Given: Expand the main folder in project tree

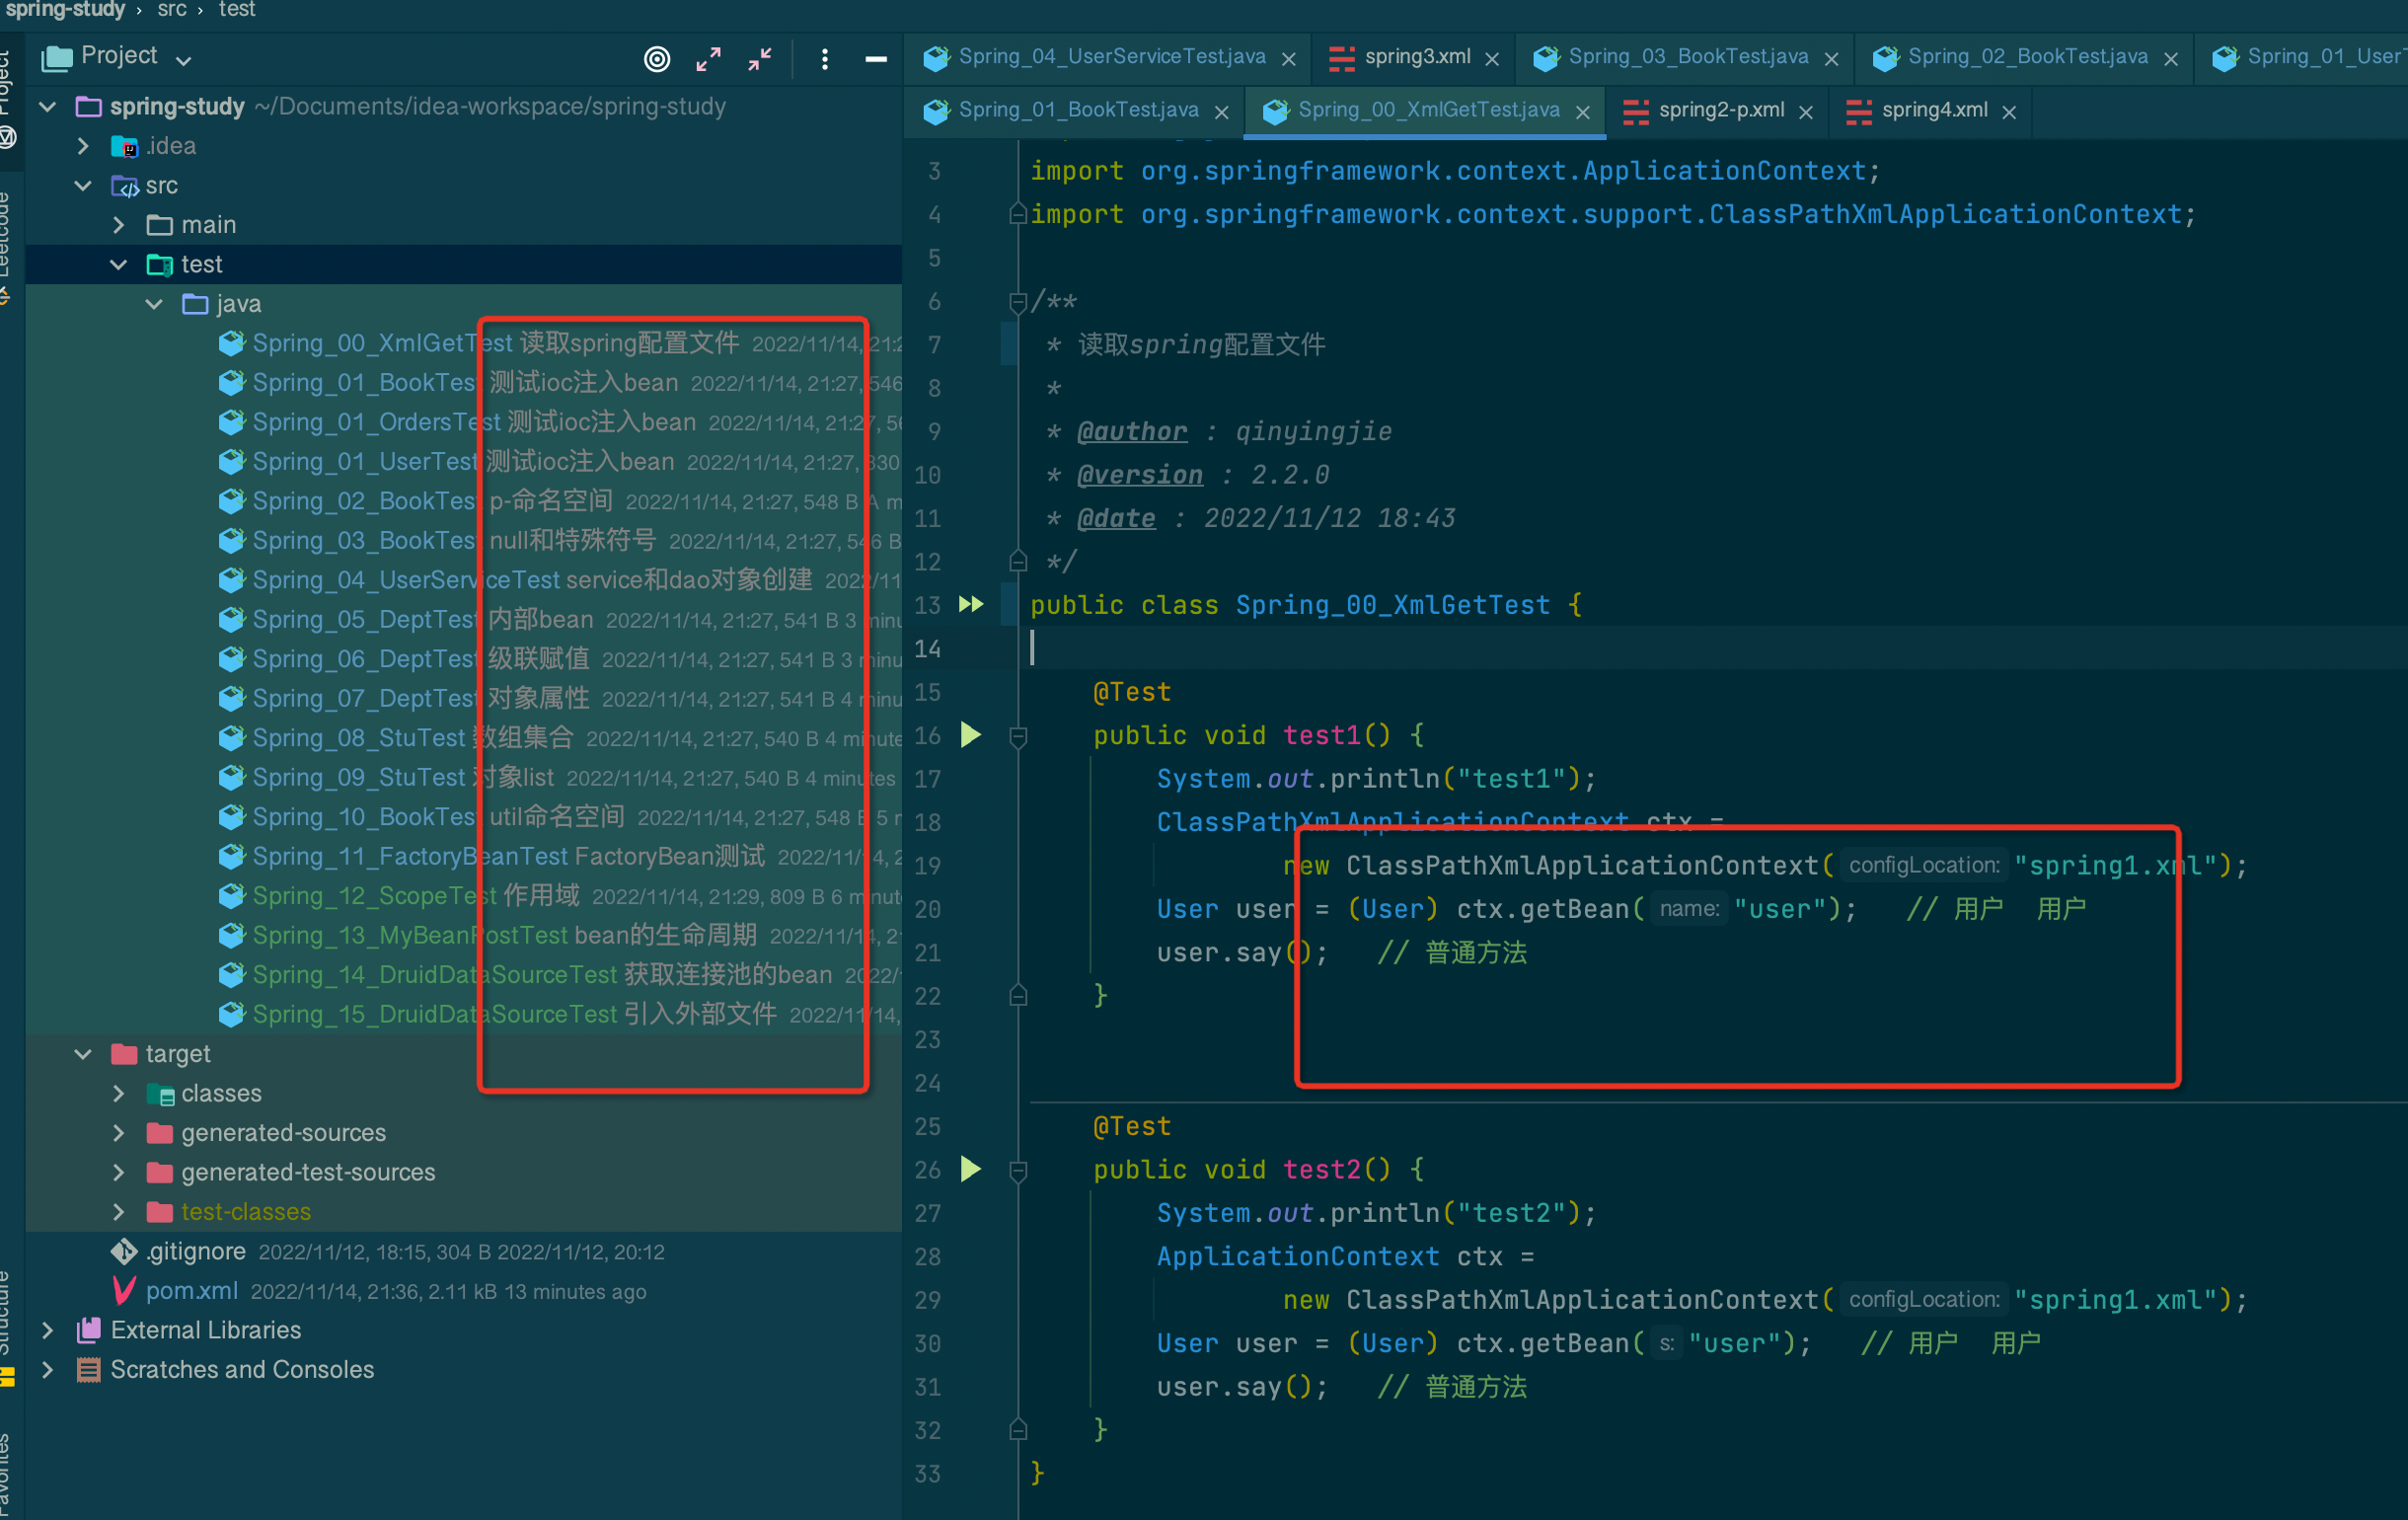Looking at the screenshot, I should click(119, 225).
